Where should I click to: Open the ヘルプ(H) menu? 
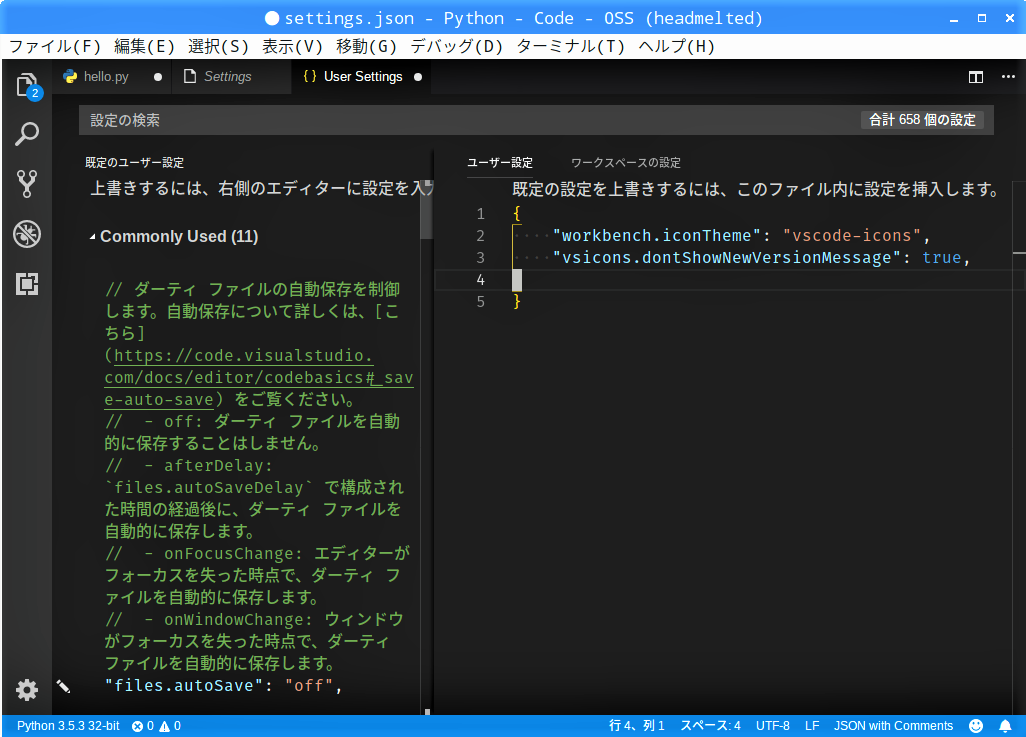pyautogui.click(x=676, y=46)
